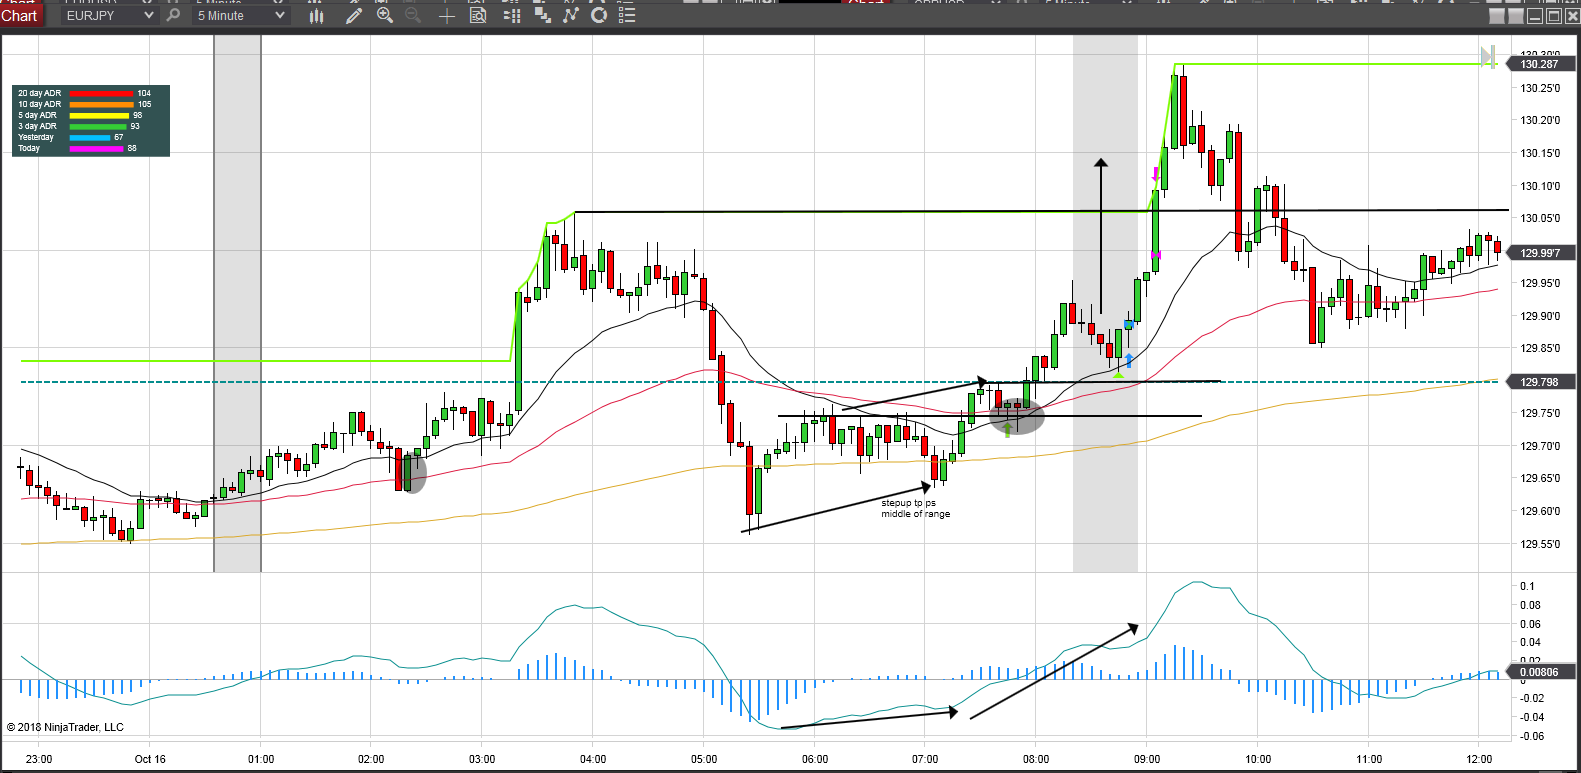Click the 129.997 current price marker
This screenshot has width=1581, height=773.
(x=1540, y=253)
